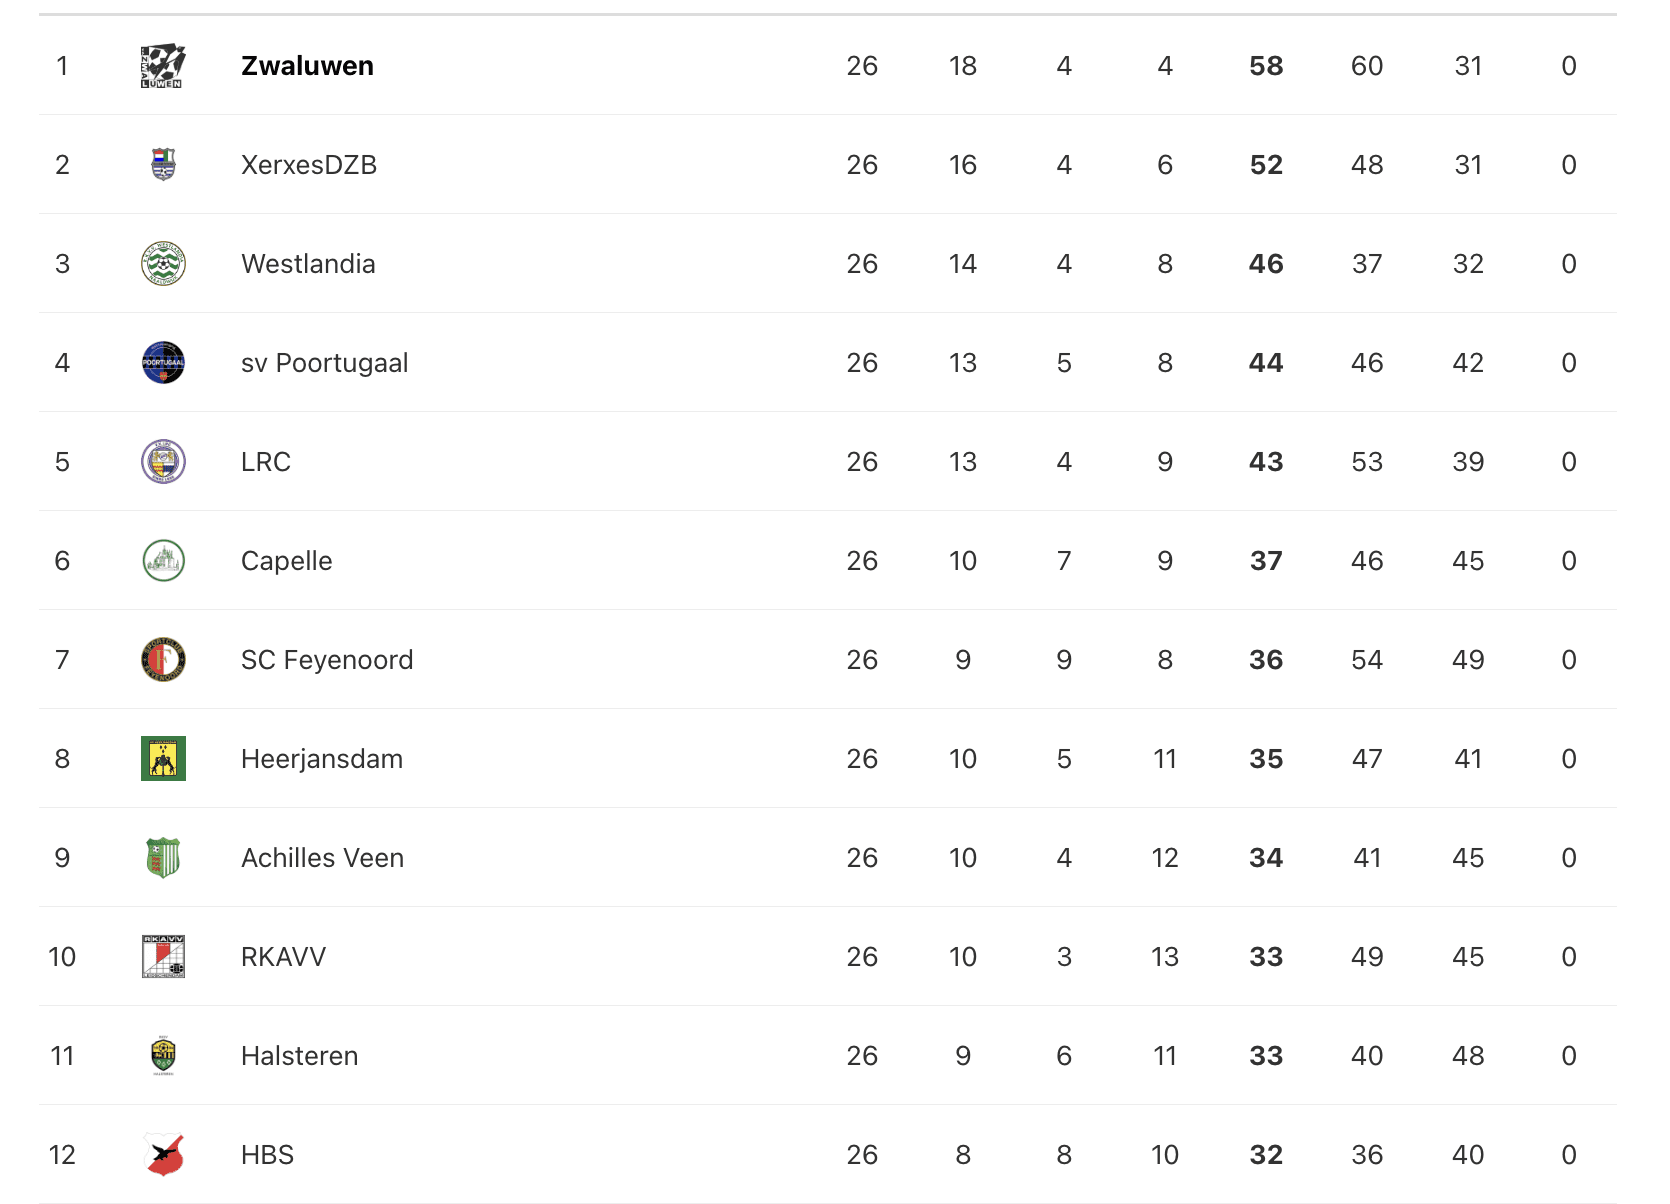Select the HBS team name
This screenshot has height=1204, width=1670.
267,1155
